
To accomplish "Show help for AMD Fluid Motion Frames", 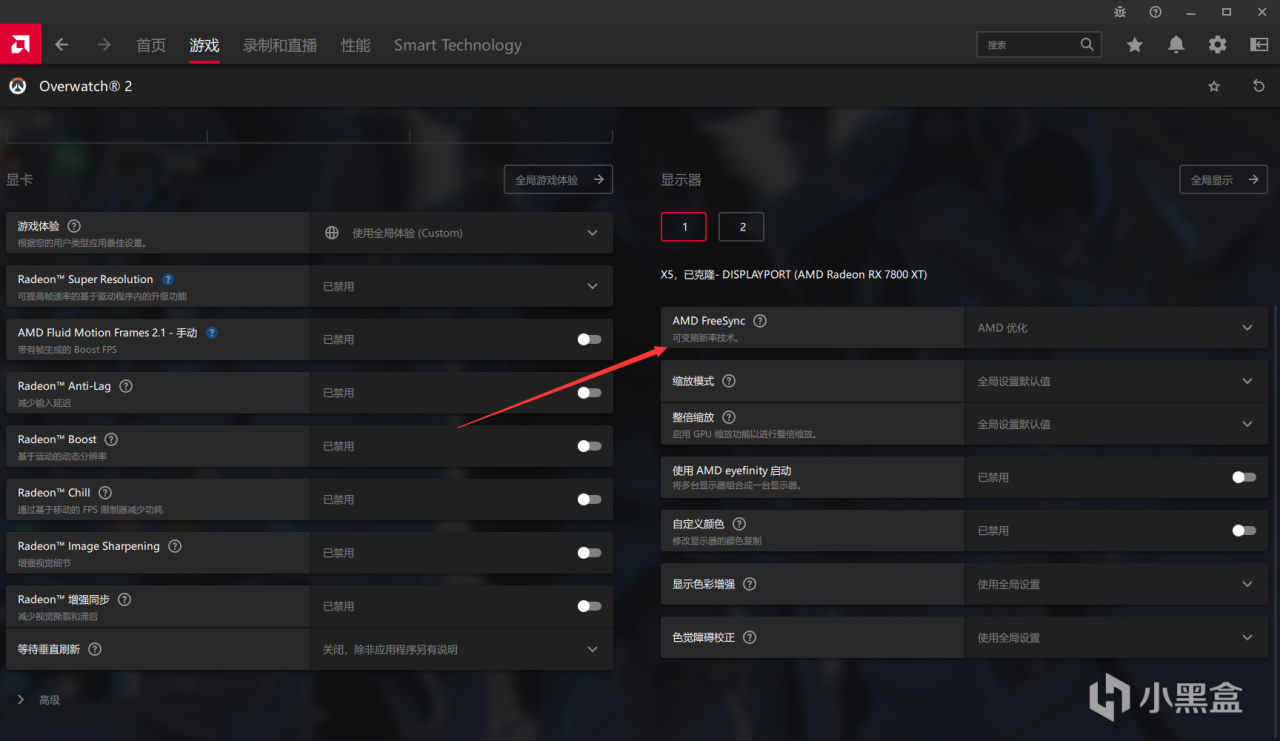I will click(x=212, y=333).
